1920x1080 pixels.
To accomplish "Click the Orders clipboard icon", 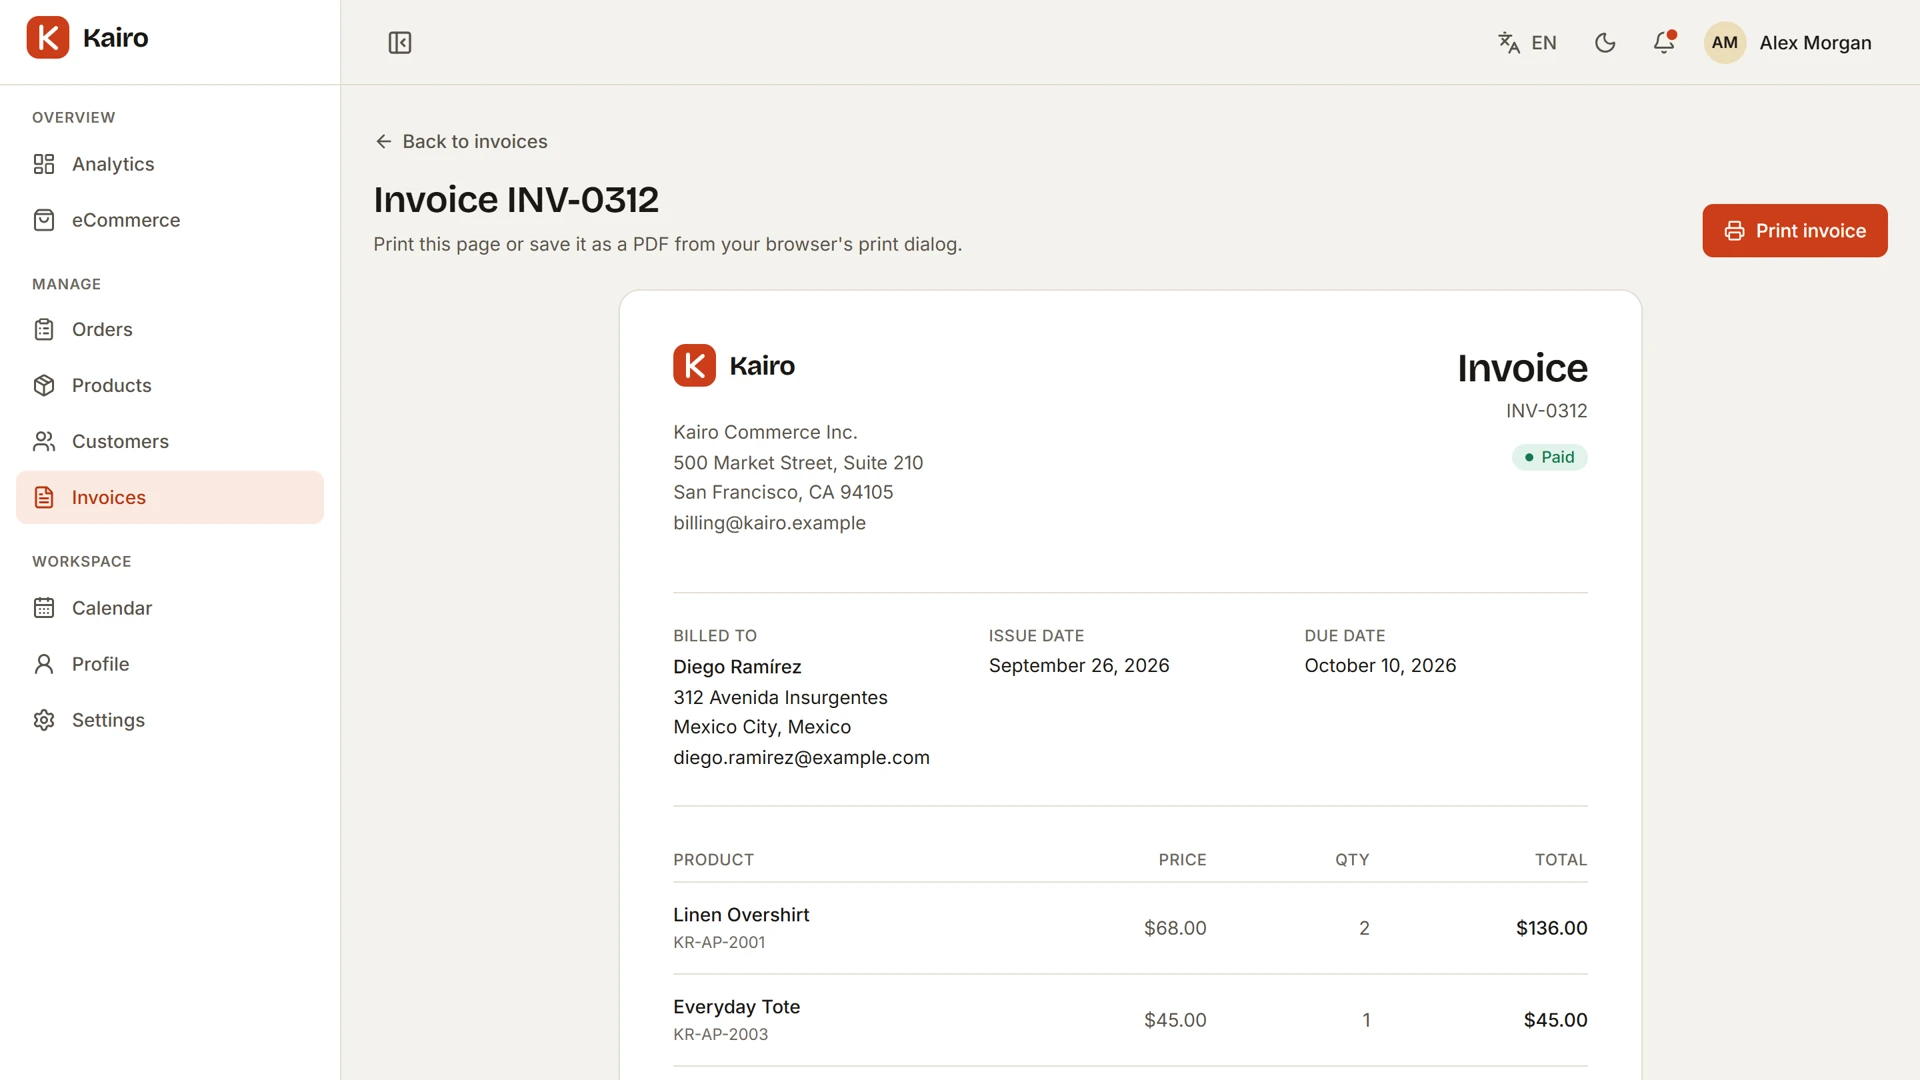I will (44, 329).
